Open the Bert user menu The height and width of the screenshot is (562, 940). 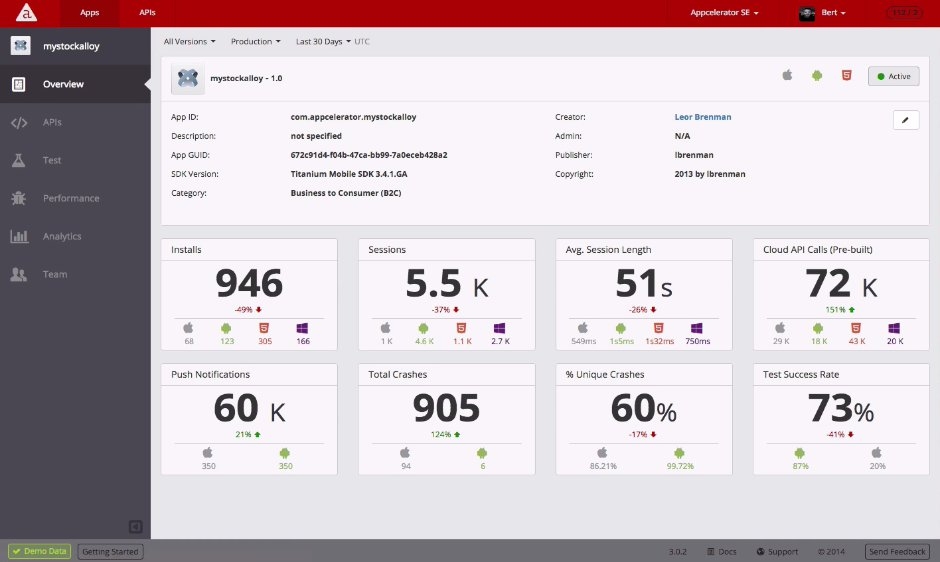pyautogui.click(x=833, y=13)
